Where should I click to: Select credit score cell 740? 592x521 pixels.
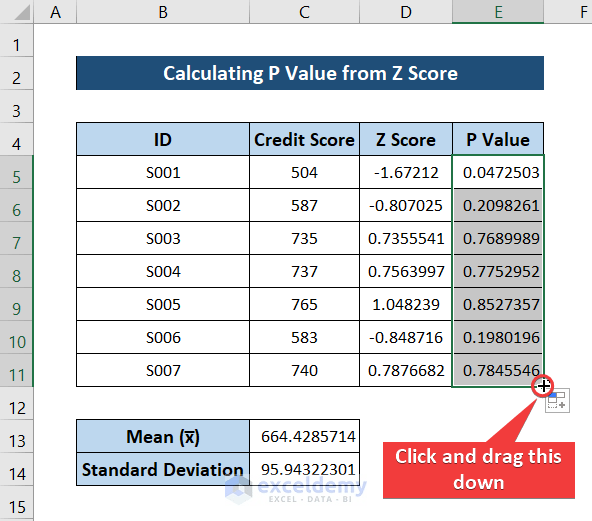pyautogui.click(x=304, y=370)
